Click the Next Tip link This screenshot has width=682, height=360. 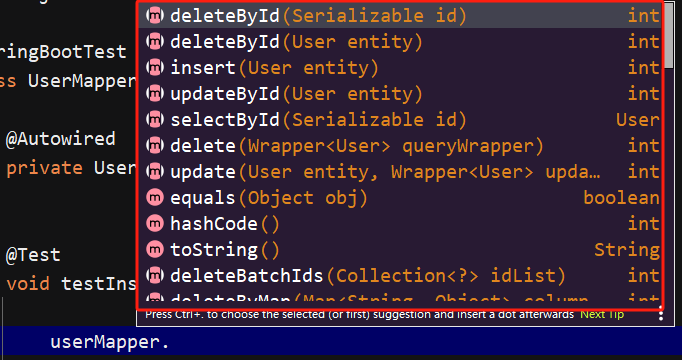click(602, 314)
